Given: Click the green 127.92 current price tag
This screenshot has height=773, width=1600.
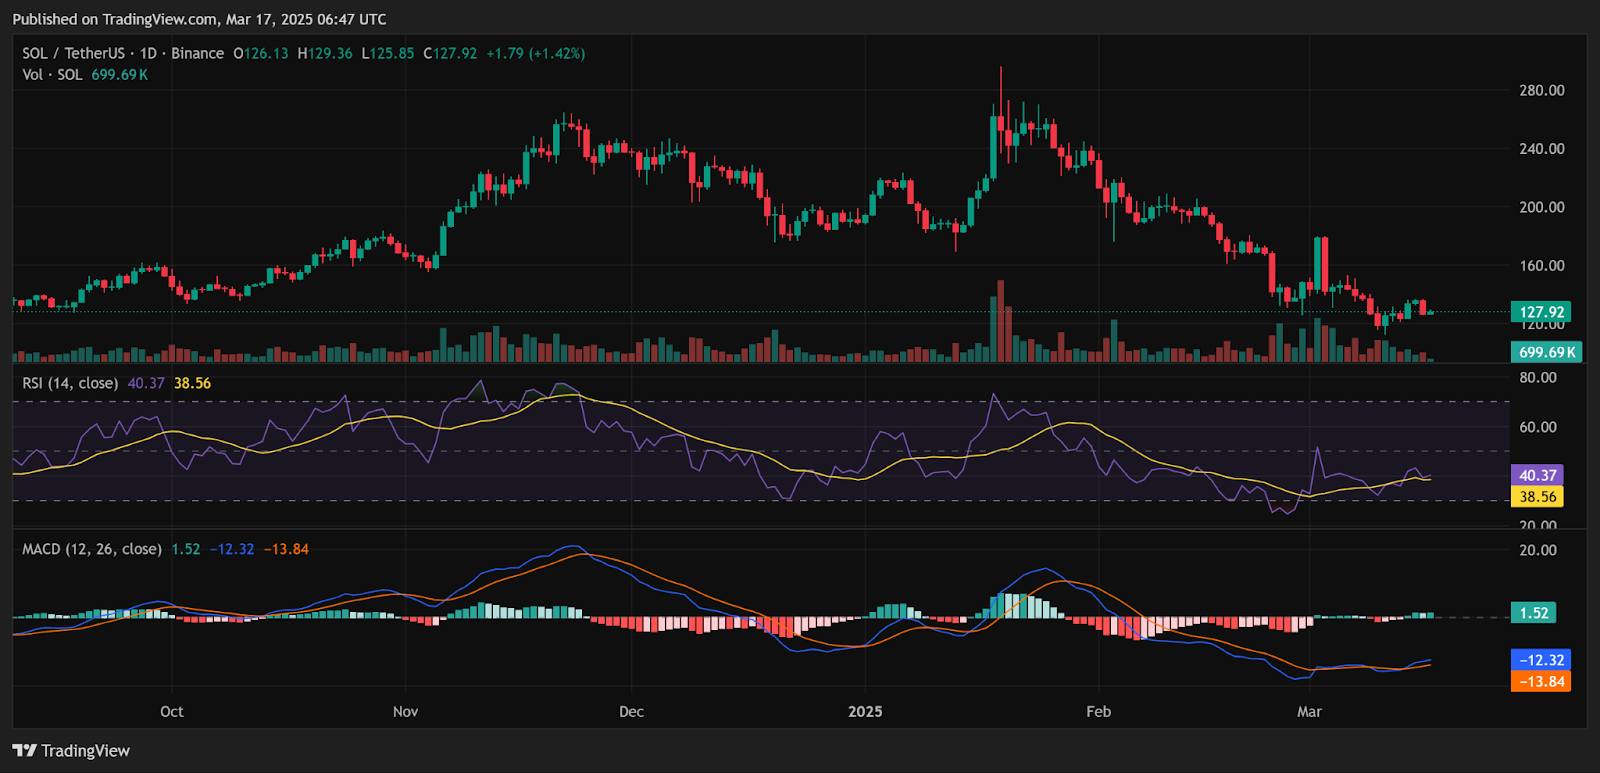Looking at the screenshot, I should tap(1541, 312).
